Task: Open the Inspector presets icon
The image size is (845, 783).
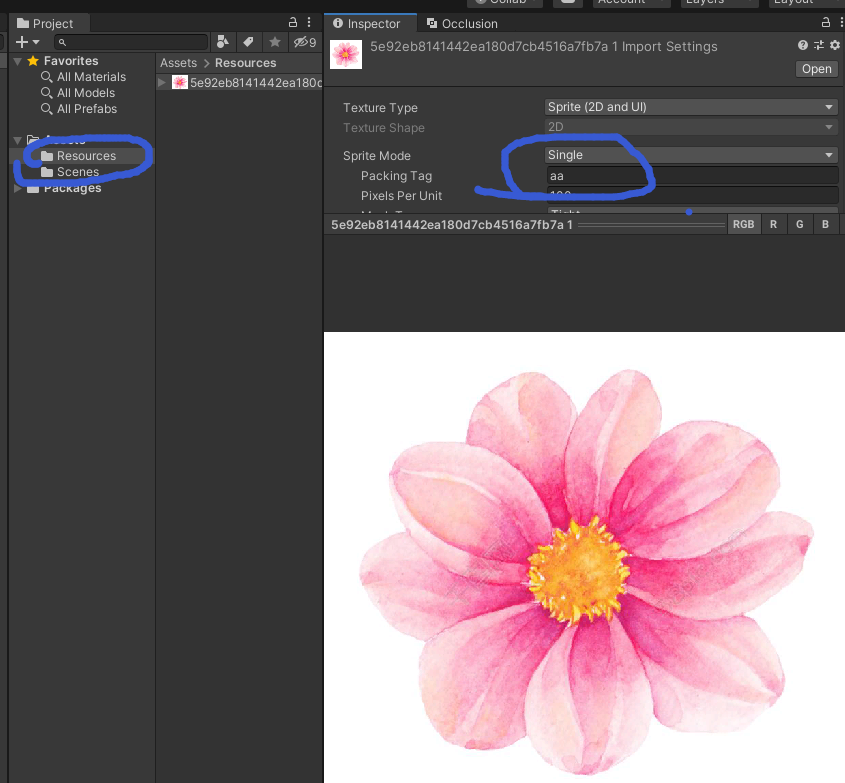Action: 819,45
